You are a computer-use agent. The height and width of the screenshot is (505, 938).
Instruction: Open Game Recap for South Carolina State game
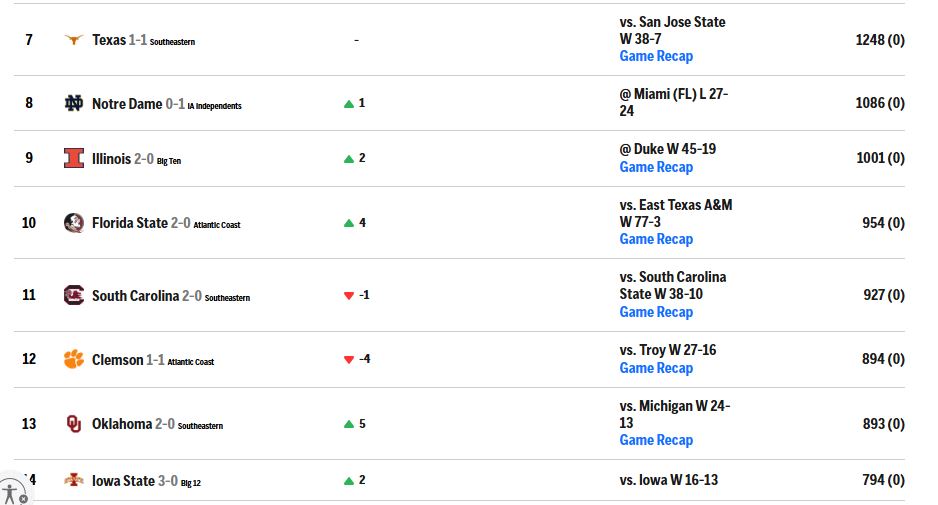[656, 312]
